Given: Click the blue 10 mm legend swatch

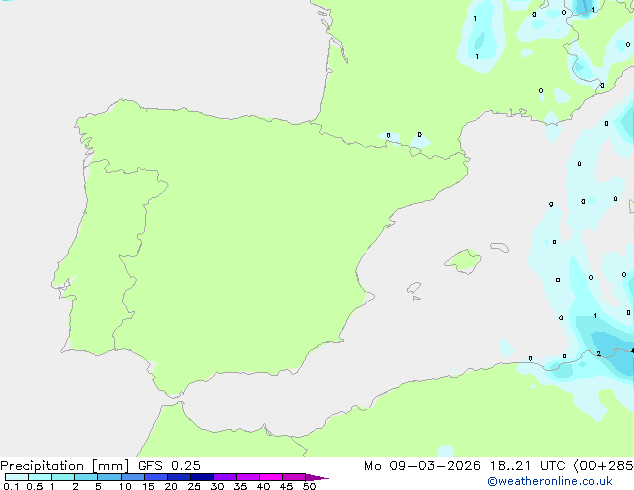Looking at the screenshot, I should (132, 477).
